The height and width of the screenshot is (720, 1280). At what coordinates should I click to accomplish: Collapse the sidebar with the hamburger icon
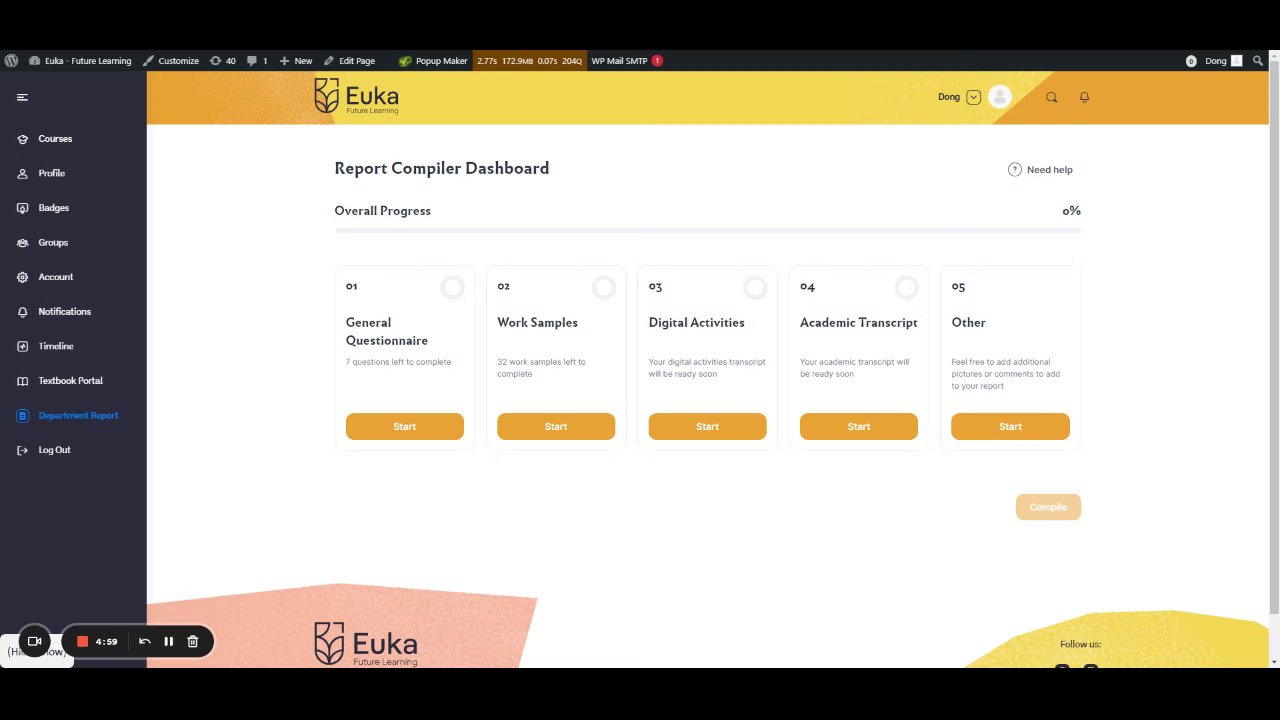point(22,97)
